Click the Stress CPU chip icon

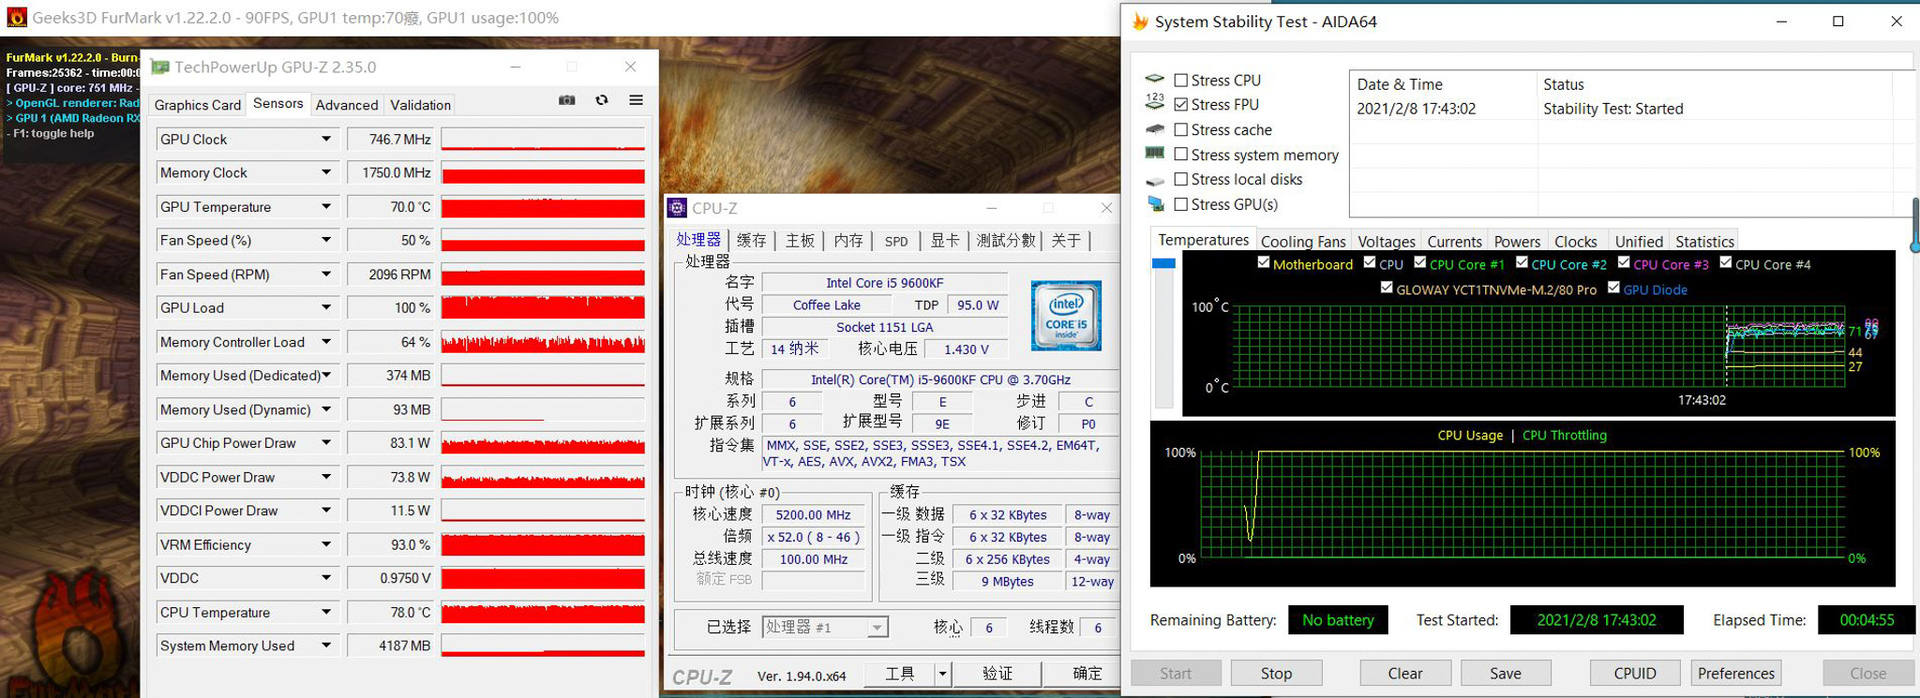coord(1155,79)
